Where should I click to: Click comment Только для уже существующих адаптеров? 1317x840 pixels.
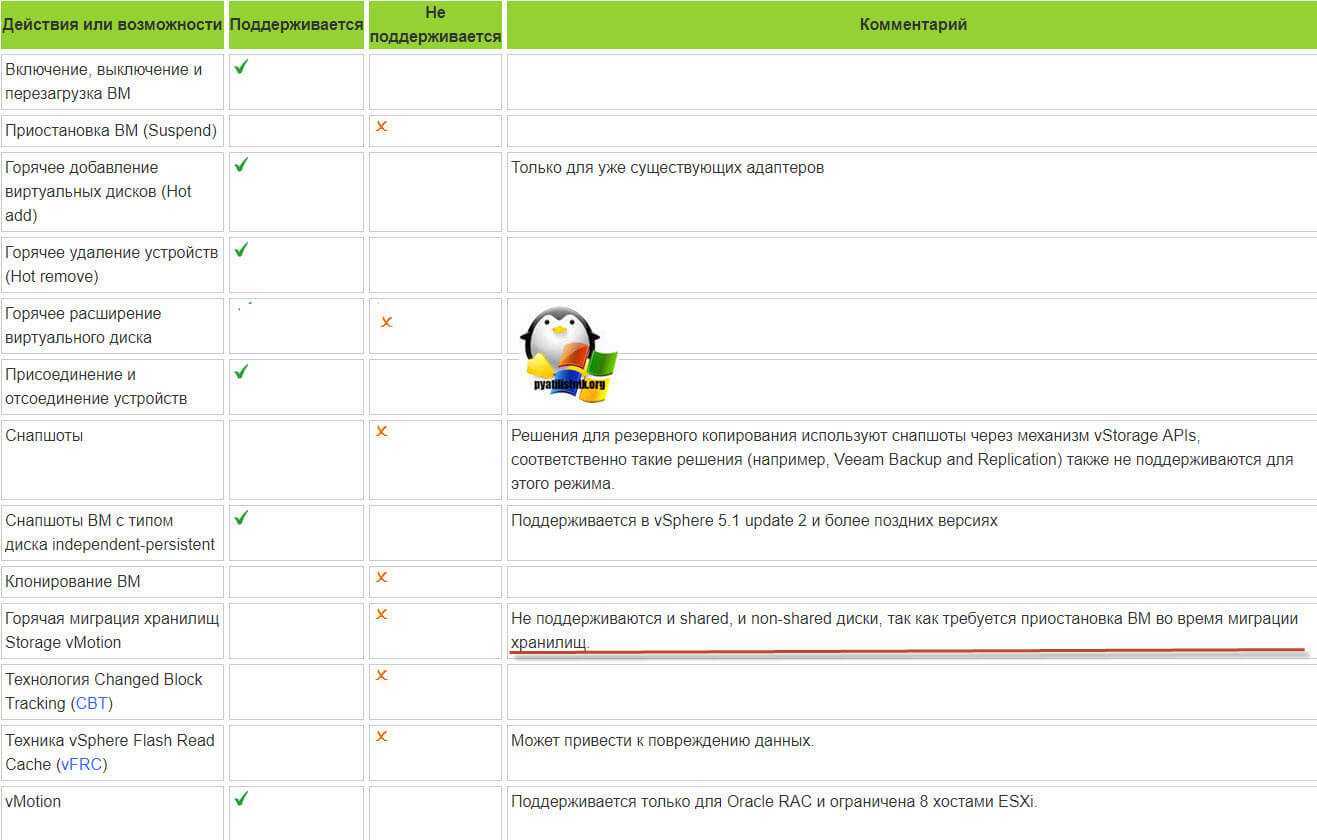668,167
